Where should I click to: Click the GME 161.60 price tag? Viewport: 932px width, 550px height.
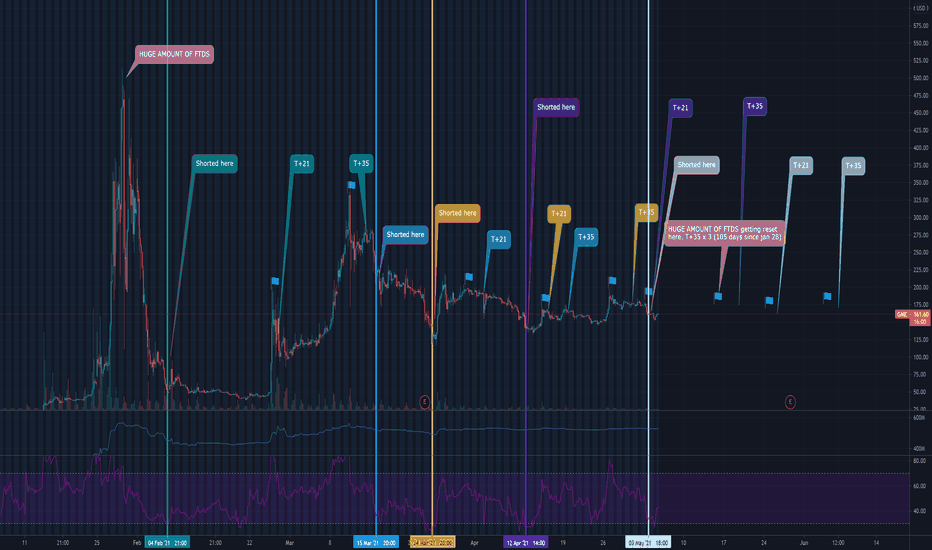point(913,318)
